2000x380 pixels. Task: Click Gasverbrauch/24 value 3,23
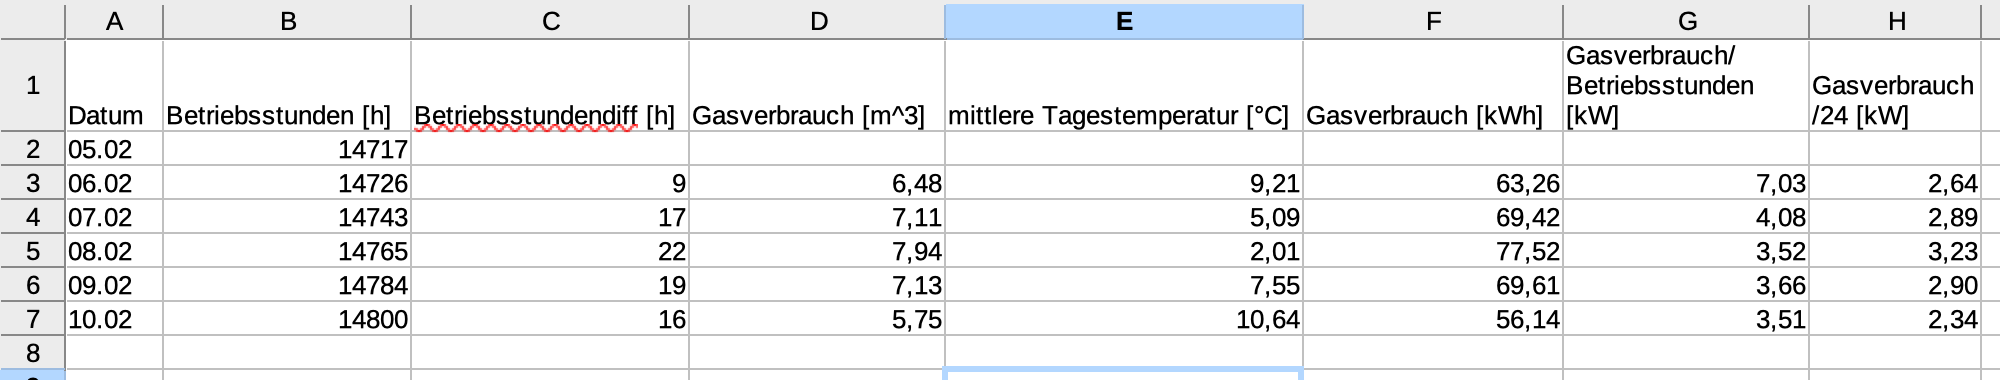1895,251
